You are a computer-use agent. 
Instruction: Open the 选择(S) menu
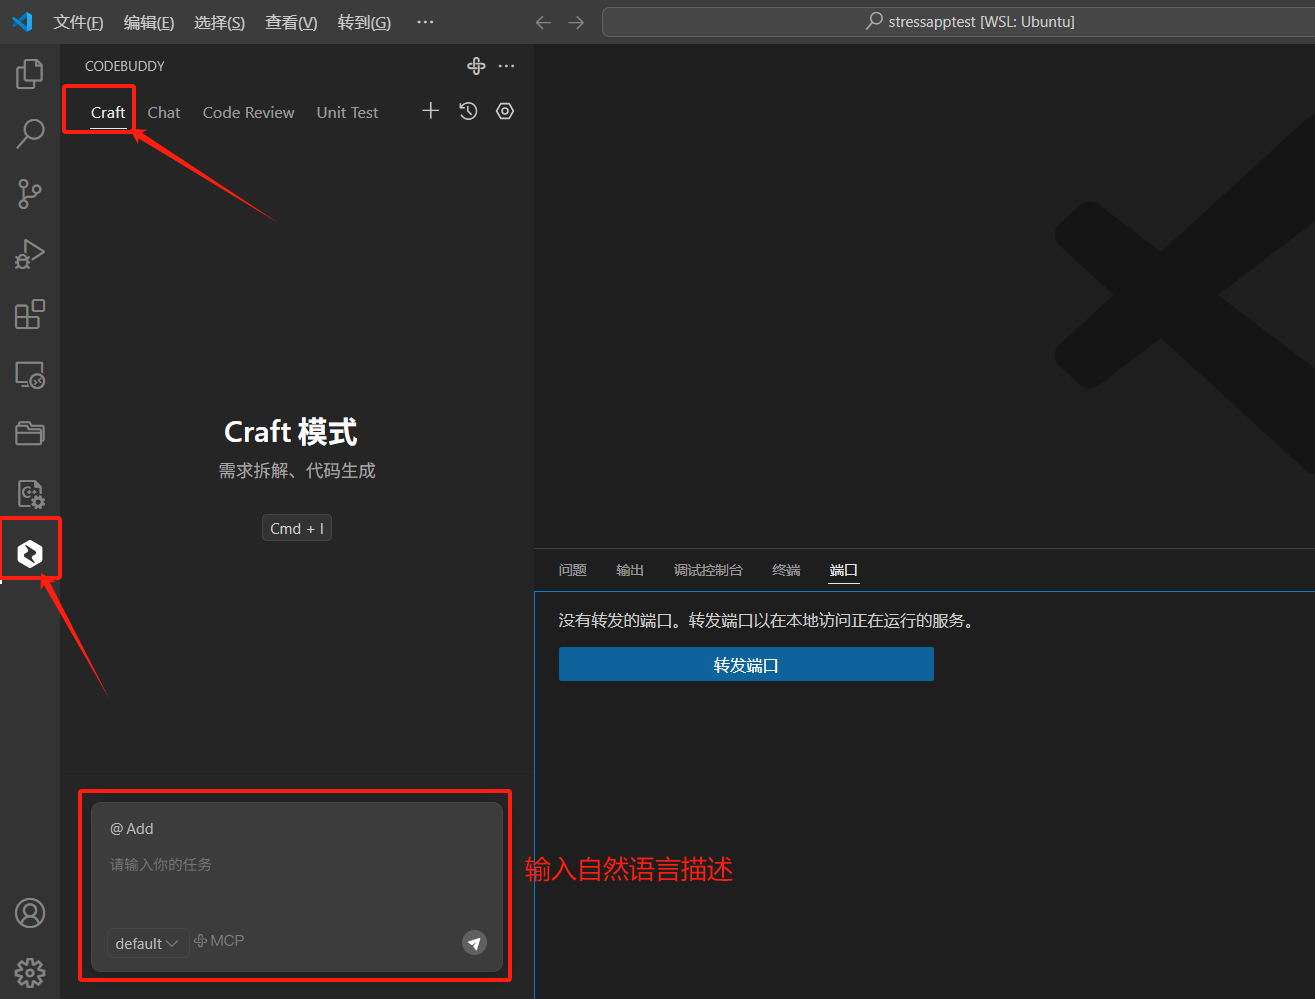click(219, 22)
